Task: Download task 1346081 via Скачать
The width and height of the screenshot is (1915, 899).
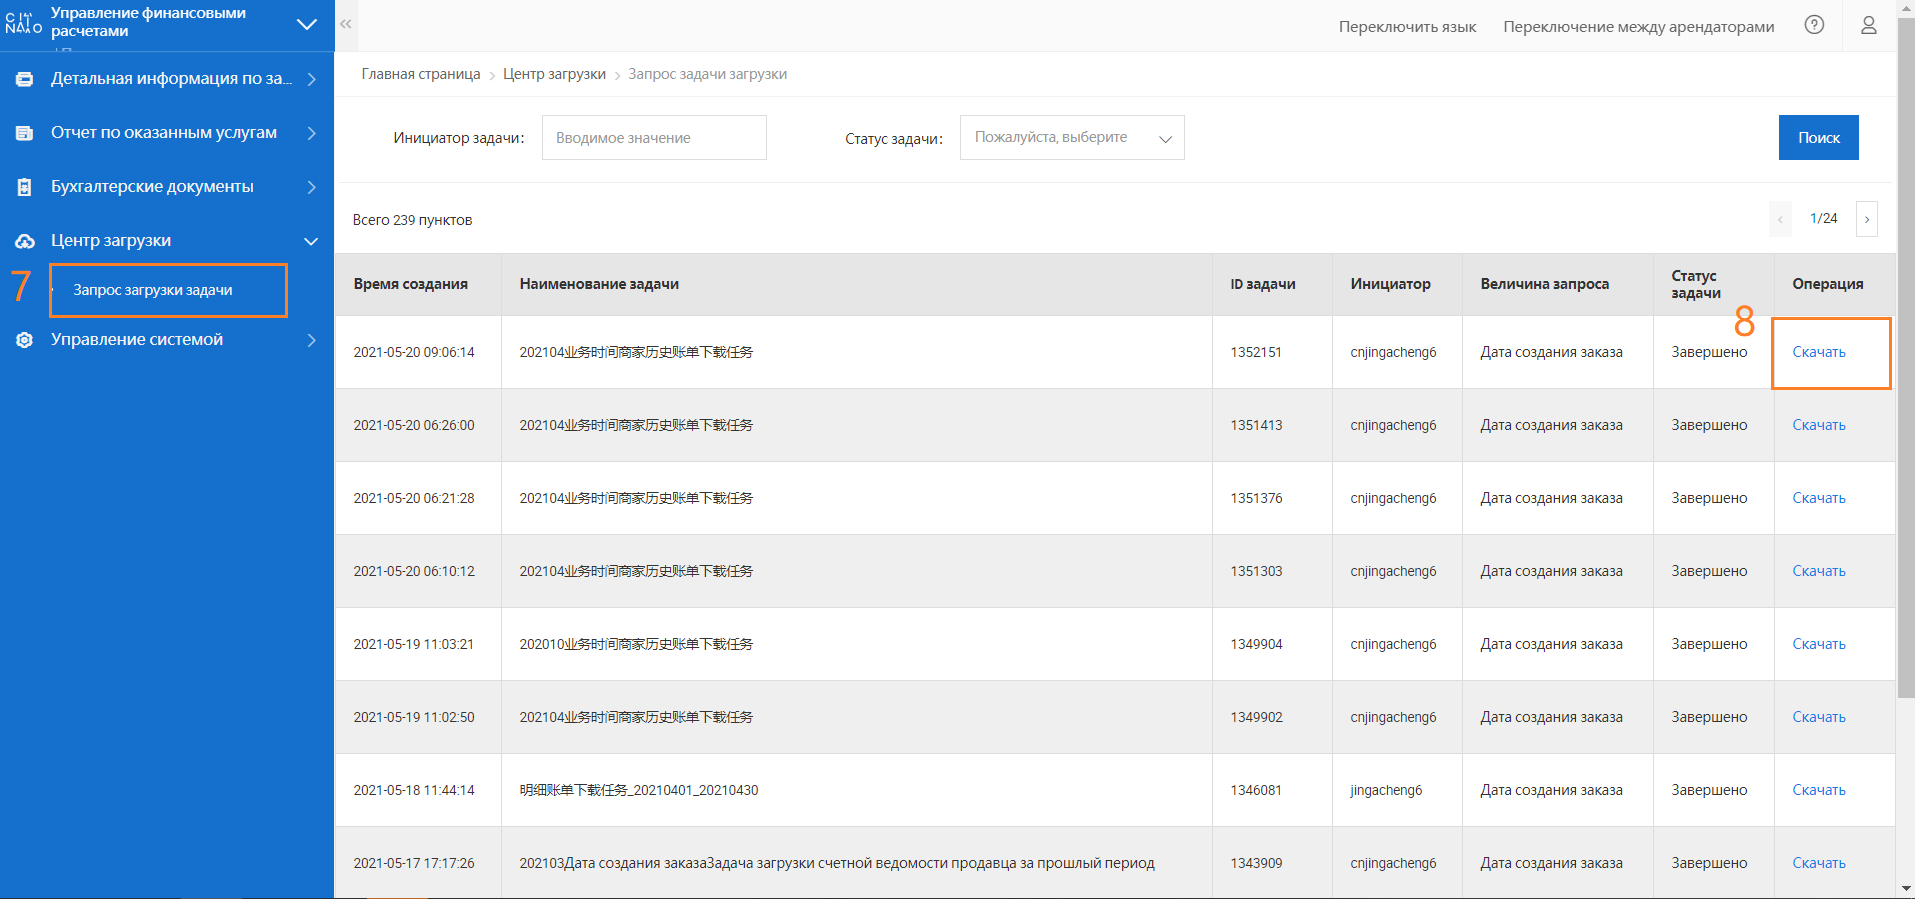Action: (x=1818, y=790)
